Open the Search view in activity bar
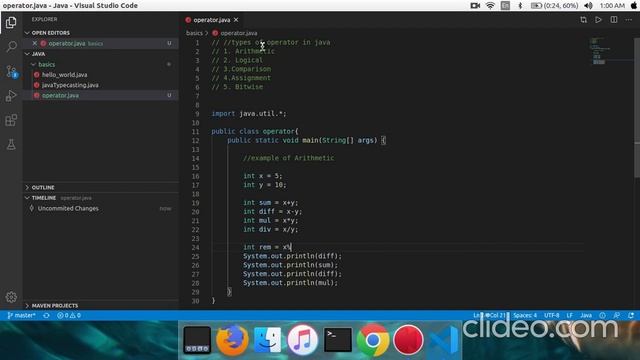The image size is (640, 360). [x=11, y=47]
